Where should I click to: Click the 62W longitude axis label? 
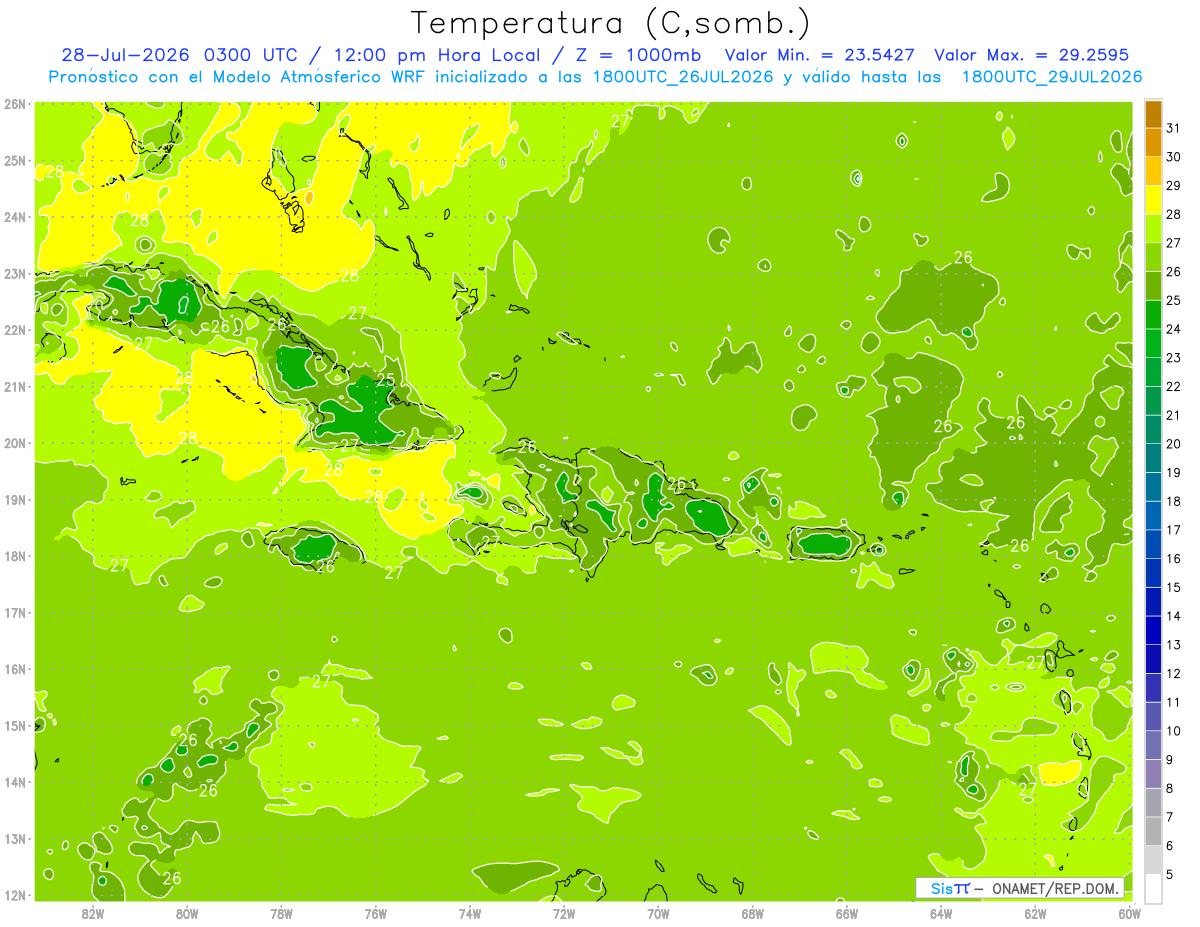[1035, 913]
